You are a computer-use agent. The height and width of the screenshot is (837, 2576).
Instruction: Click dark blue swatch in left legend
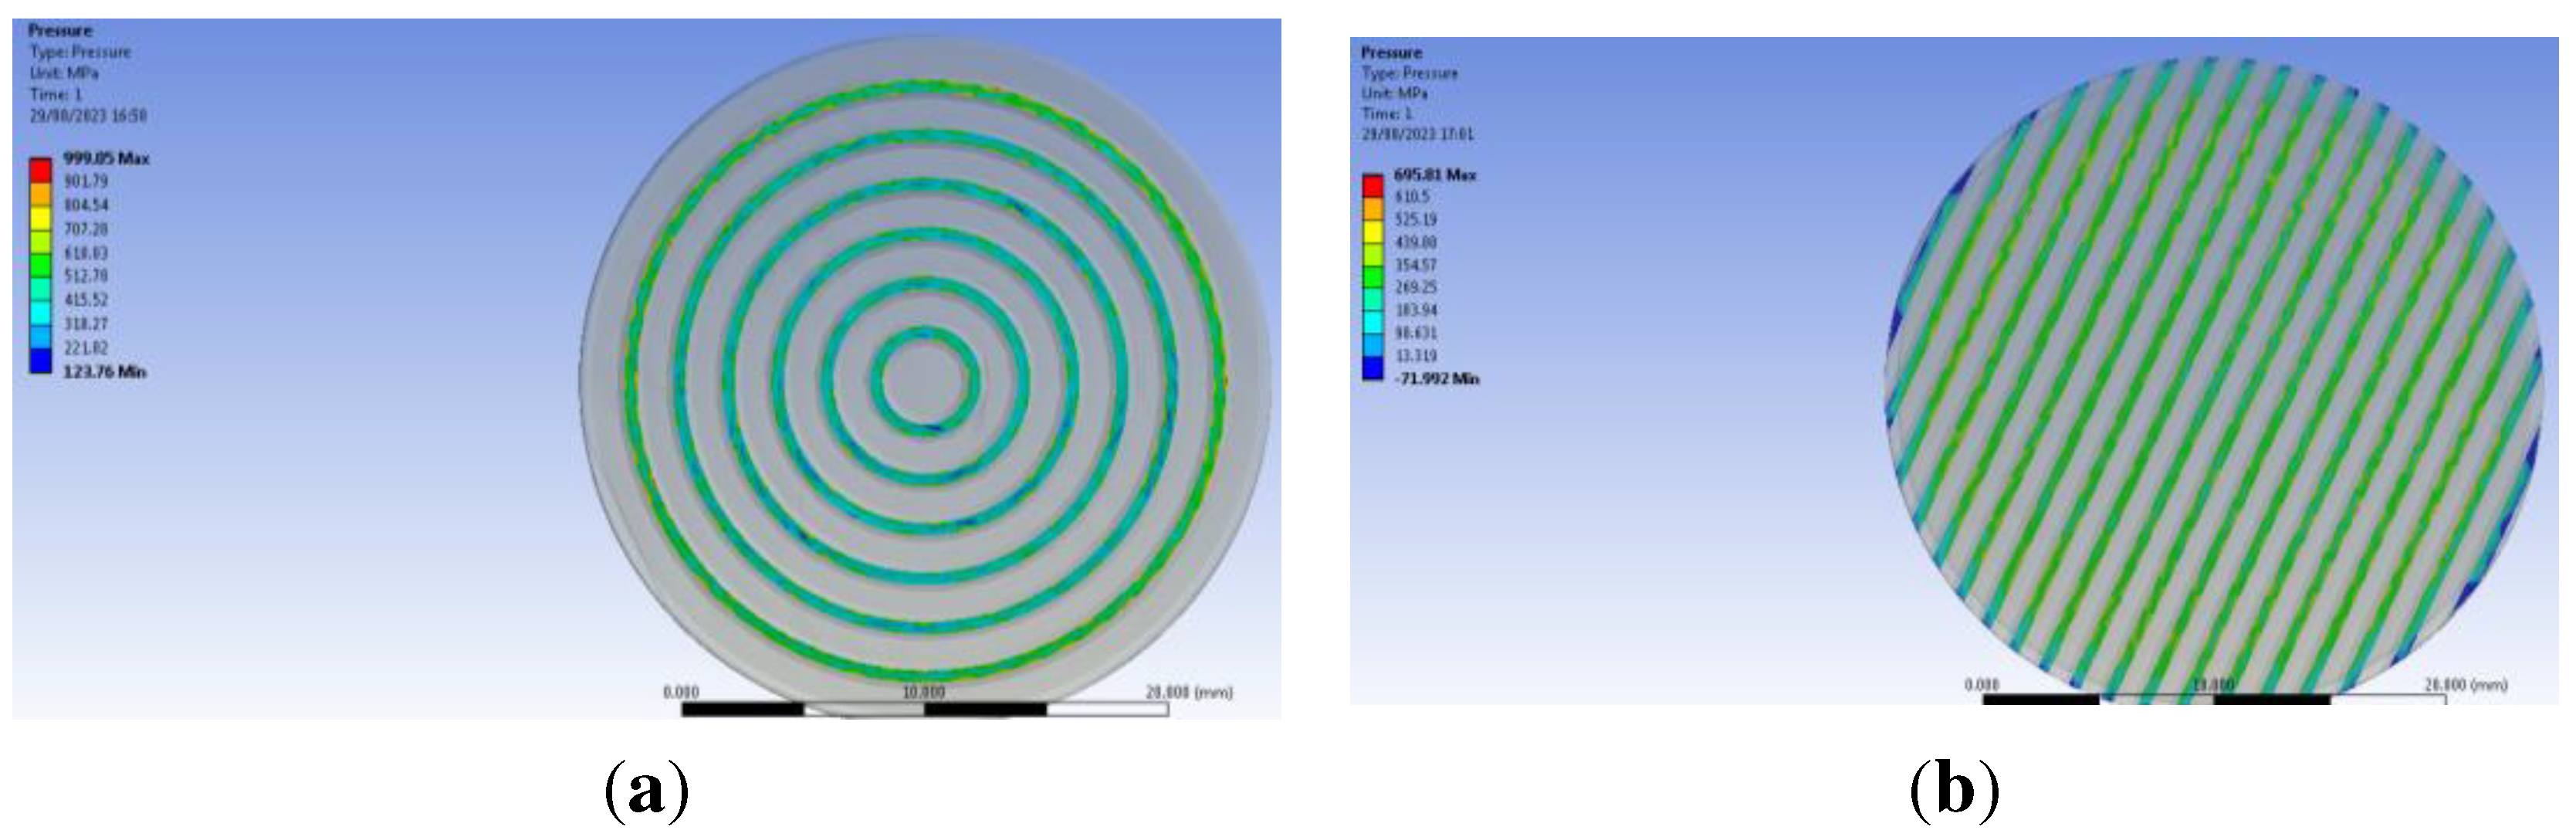coord(40,360)
